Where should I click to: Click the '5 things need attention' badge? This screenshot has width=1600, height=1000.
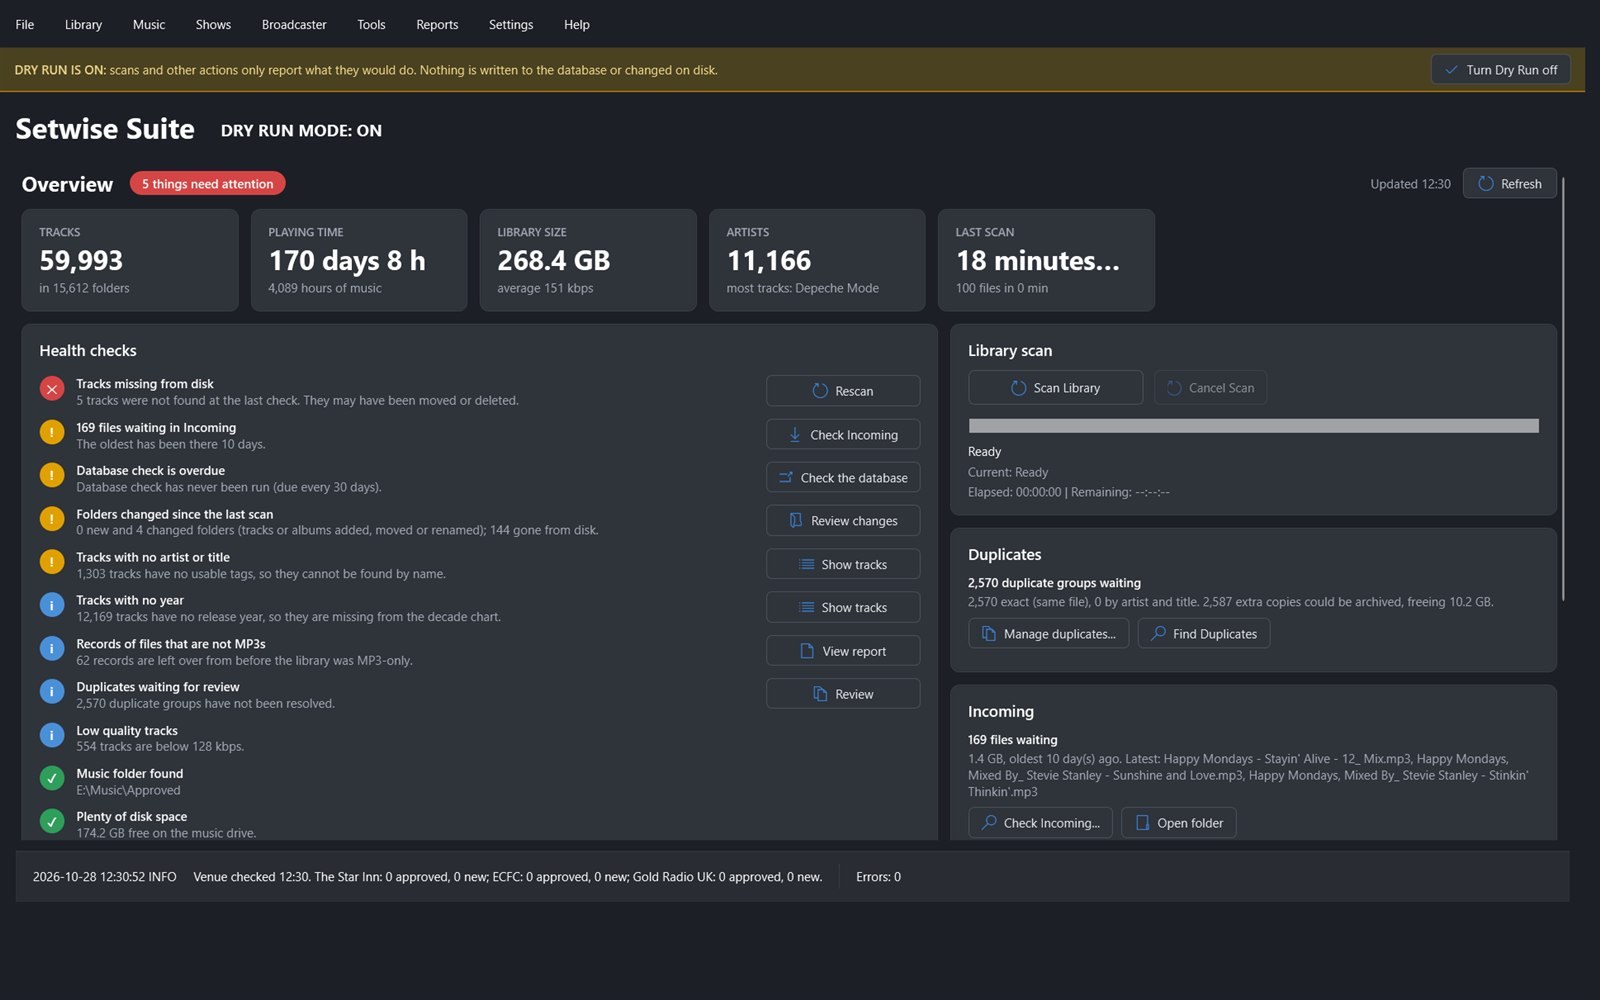point(207,184)
